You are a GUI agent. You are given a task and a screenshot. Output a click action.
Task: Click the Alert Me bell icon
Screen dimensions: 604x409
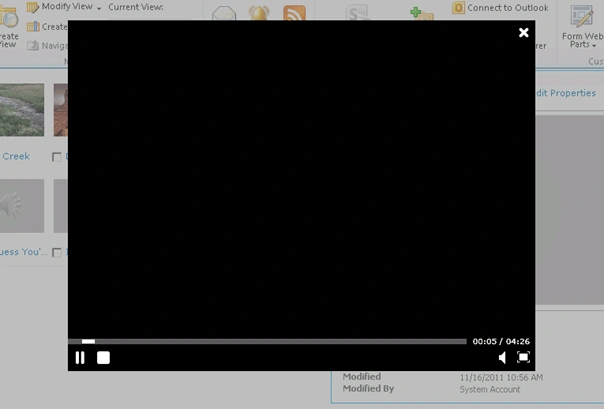pyautogui.click(x=259, y=13)
